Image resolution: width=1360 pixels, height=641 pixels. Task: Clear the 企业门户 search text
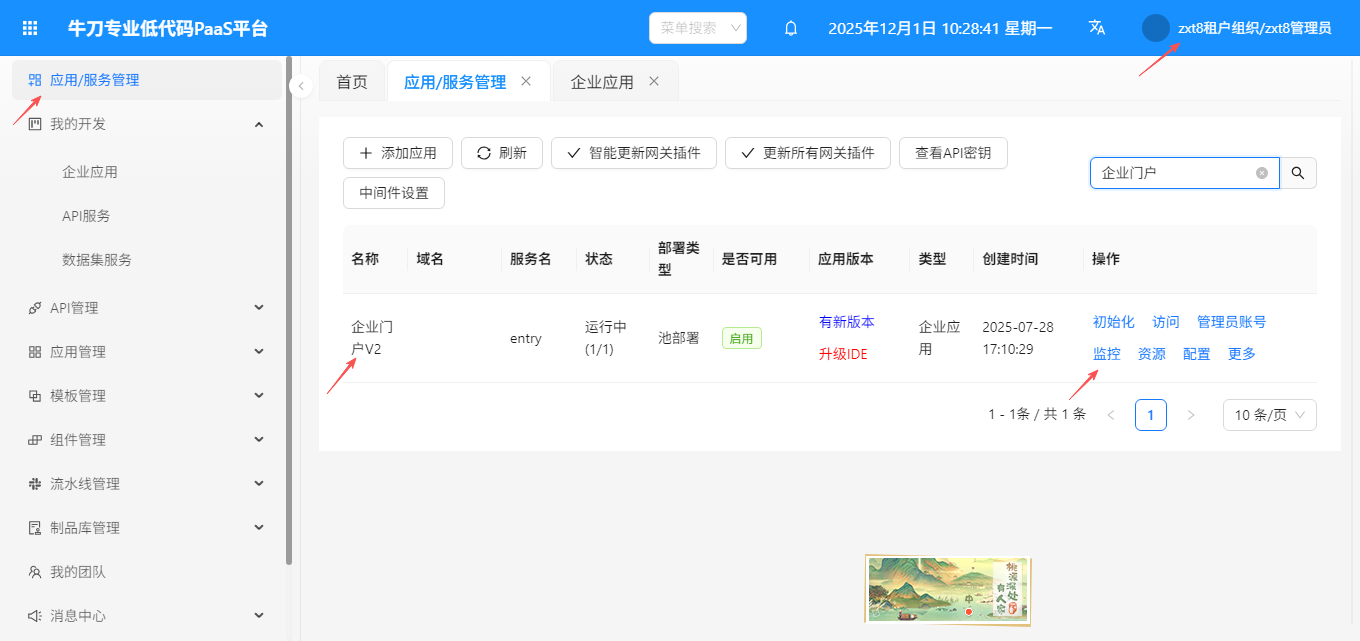(1262, 173)
